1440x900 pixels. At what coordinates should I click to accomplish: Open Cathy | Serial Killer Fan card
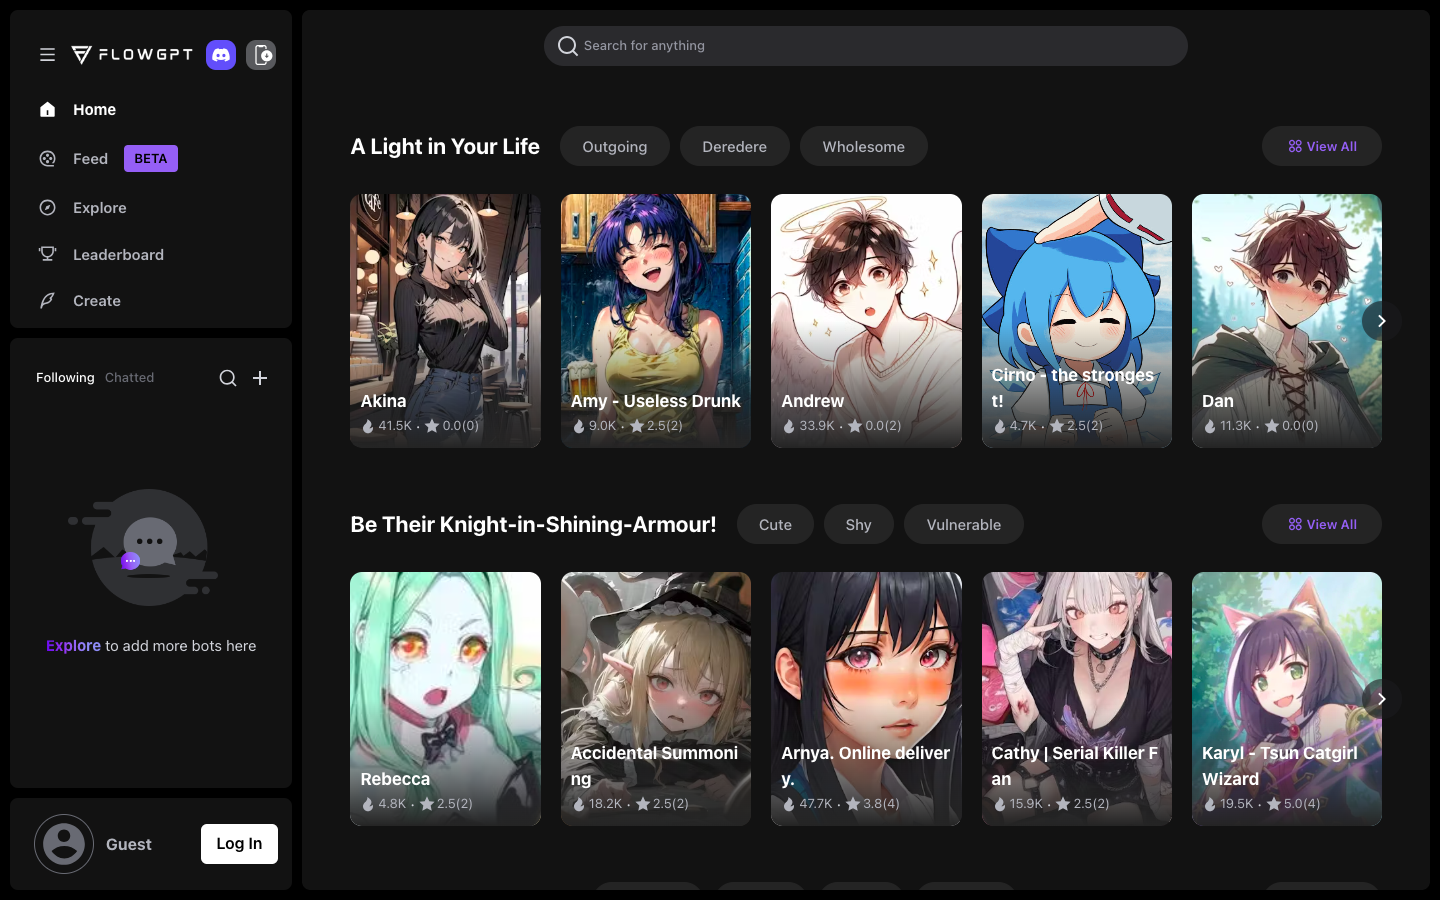[1077, 699]
